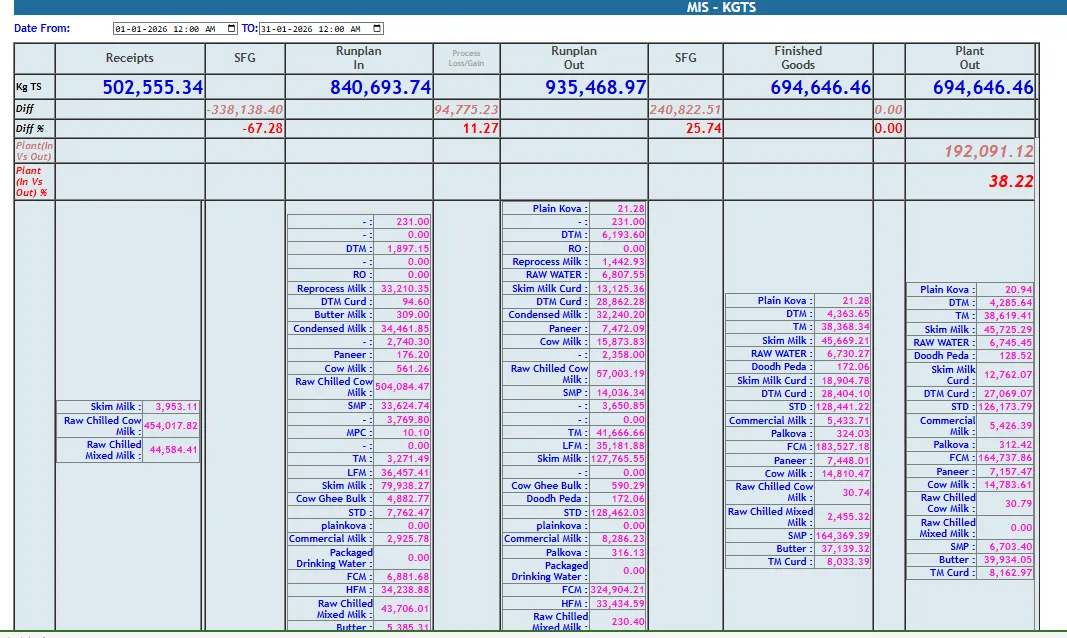This screenshot has height=638, width=1067.
Task: Select the Plant Out column header
Action: (970, 58)
